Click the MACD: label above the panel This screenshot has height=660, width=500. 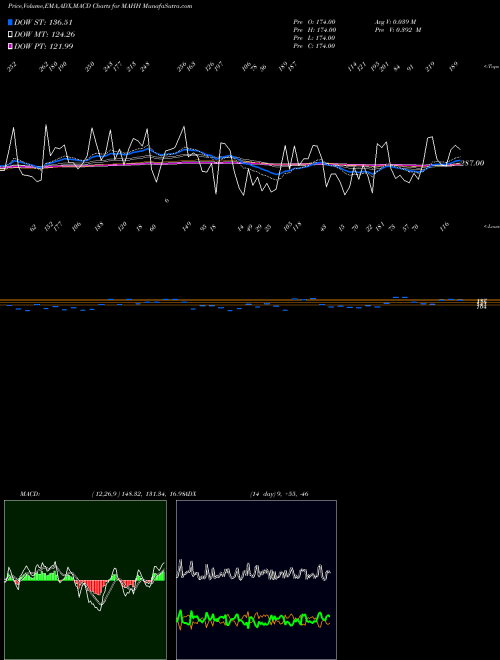(x=30, y=494)
